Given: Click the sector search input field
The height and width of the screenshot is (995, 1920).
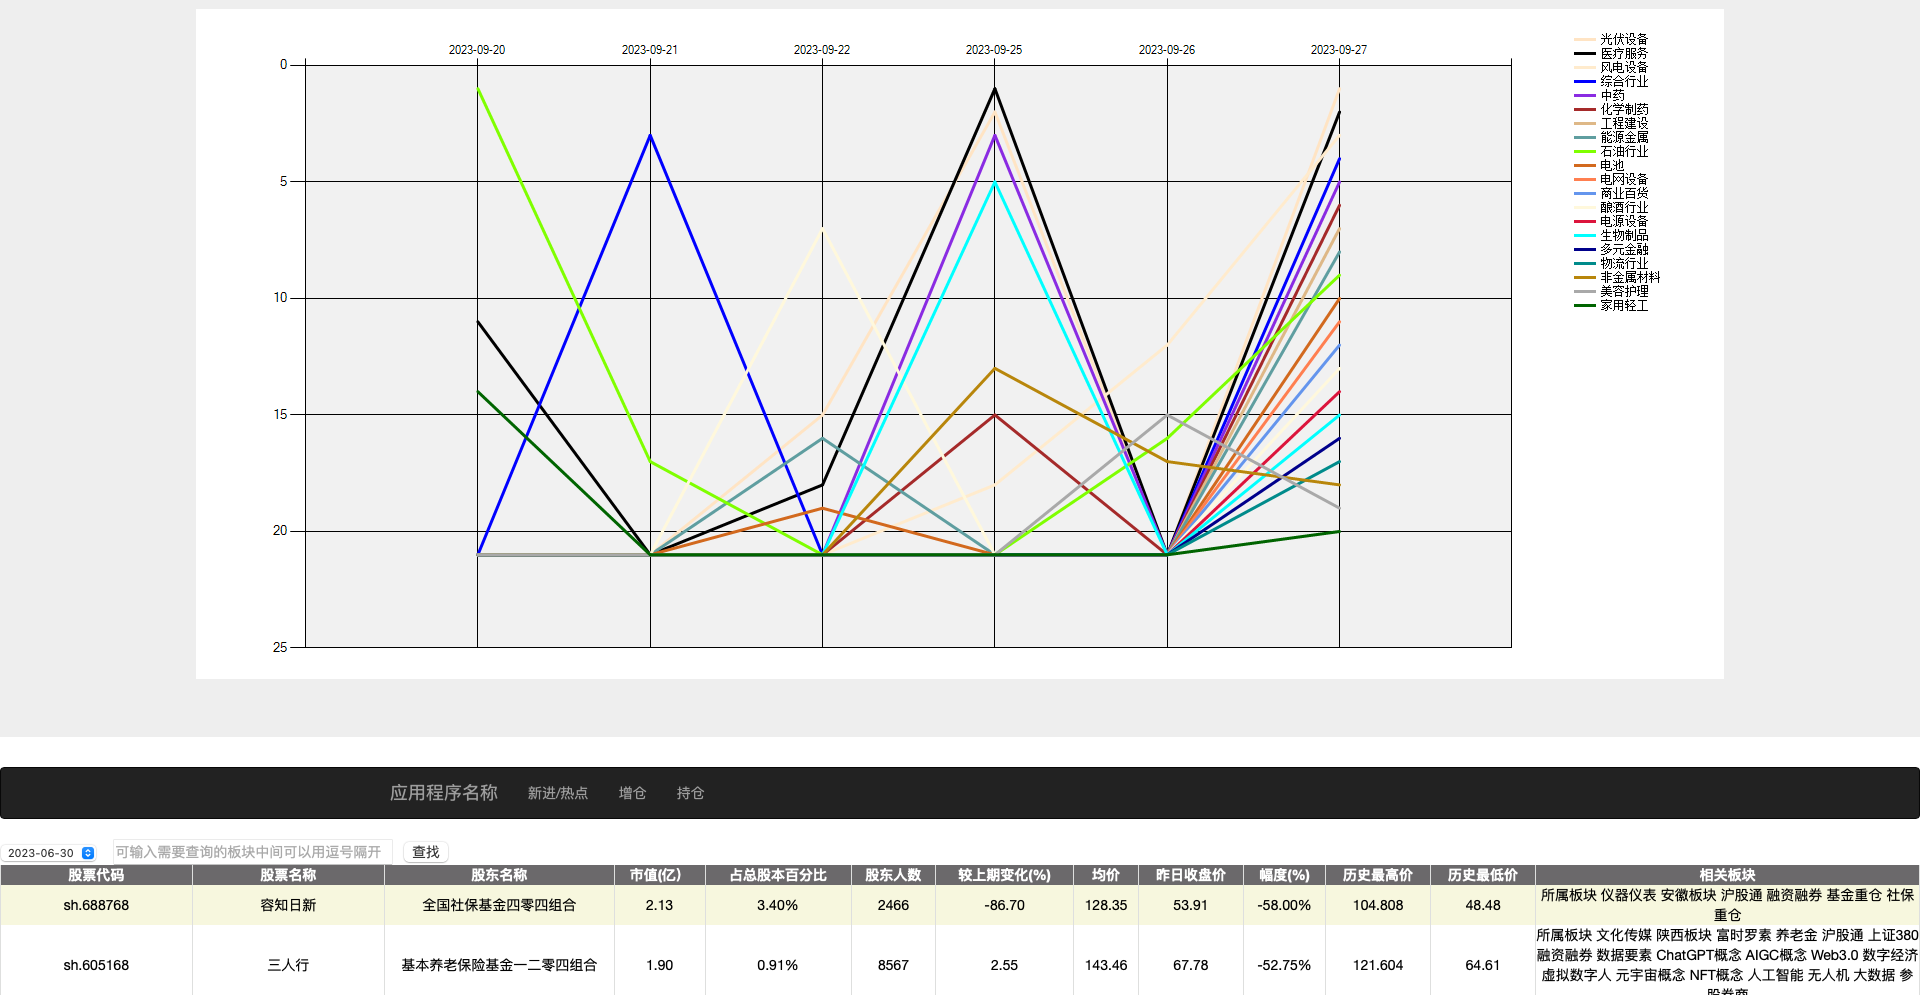Looking at the screenshot, I should (x=253, y=852).
